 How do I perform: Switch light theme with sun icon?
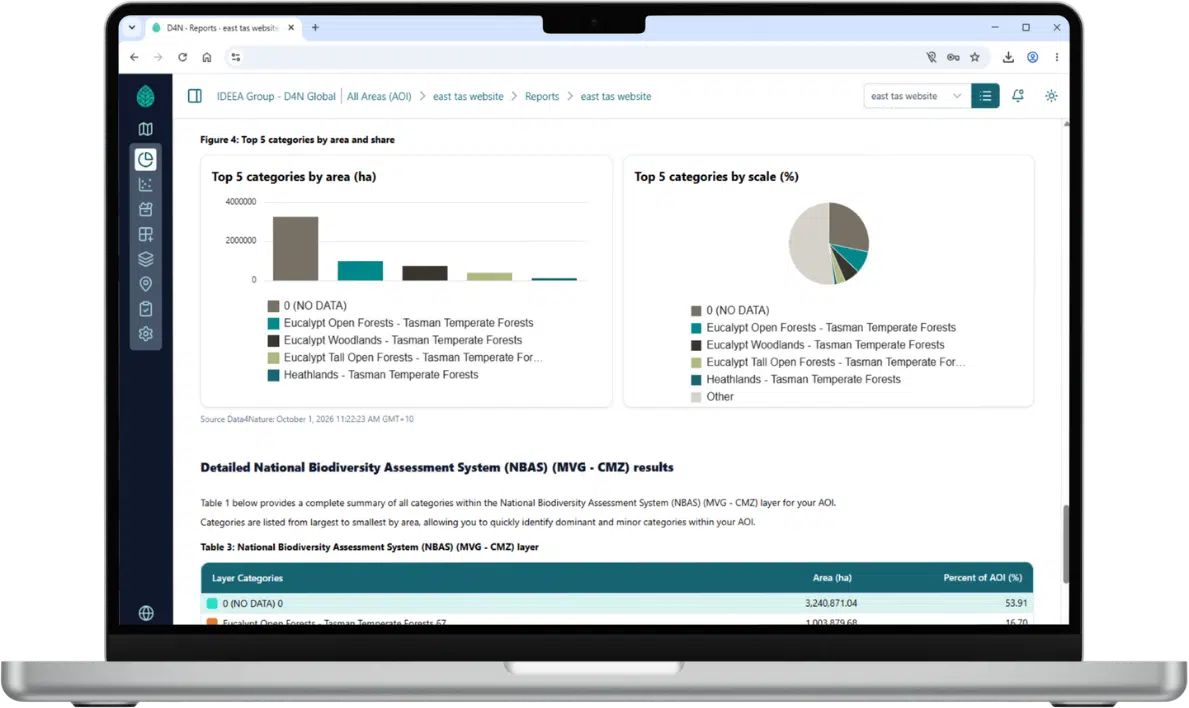pos(1051,96)
